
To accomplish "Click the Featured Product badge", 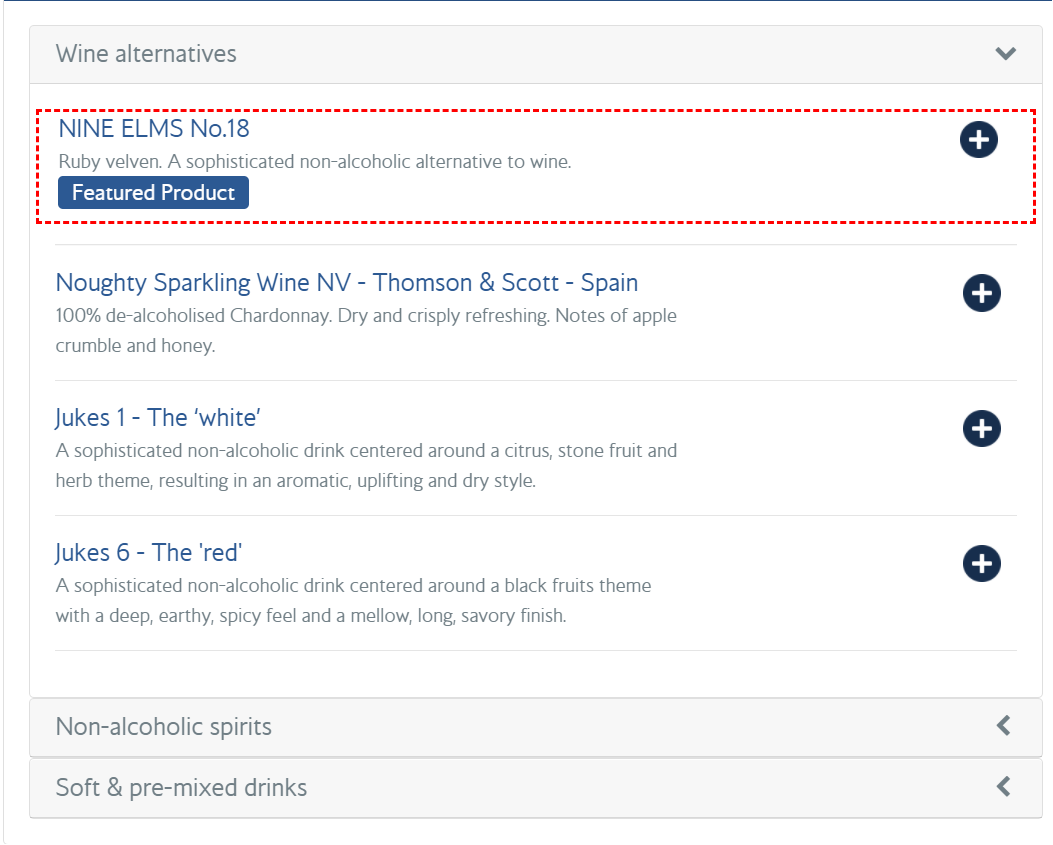I will (x=153, y=193).
